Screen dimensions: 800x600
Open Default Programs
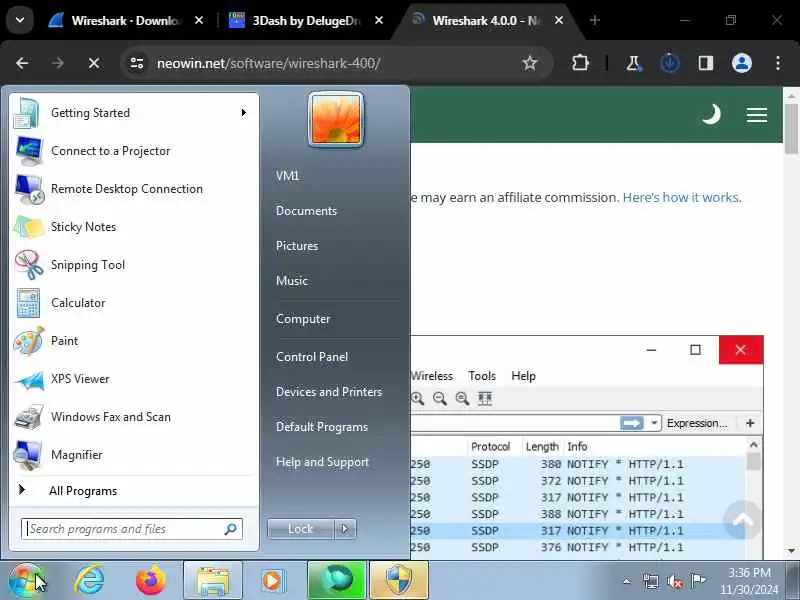(321, 427)
